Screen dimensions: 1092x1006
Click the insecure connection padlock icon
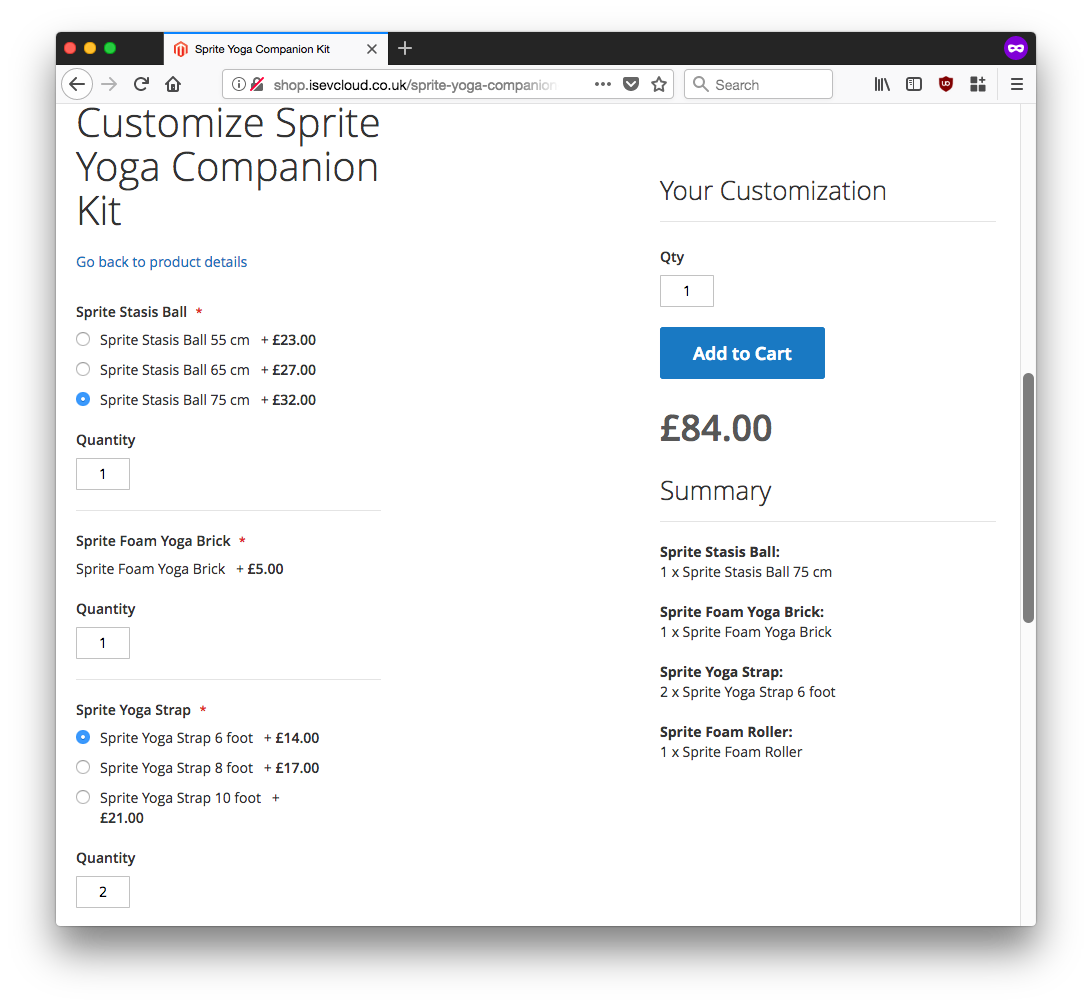click(257, 85)
